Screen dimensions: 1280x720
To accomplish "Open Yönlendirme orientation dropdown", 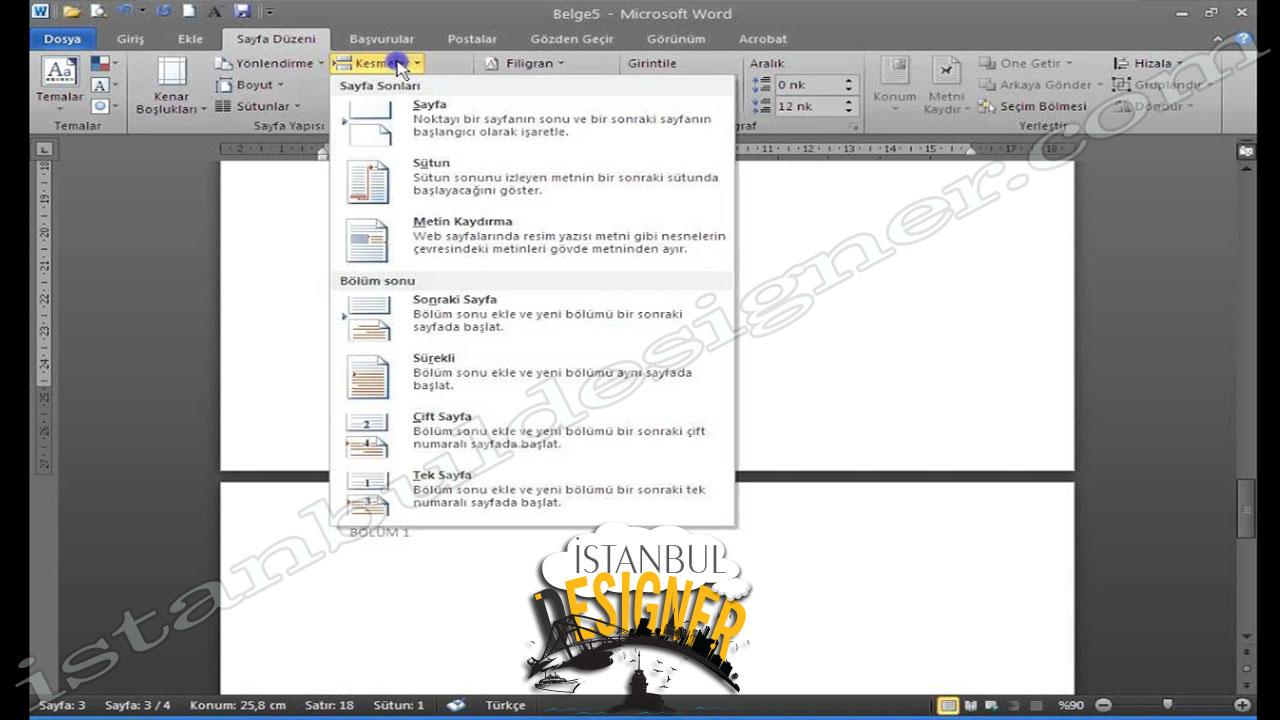I will [270, 63].
